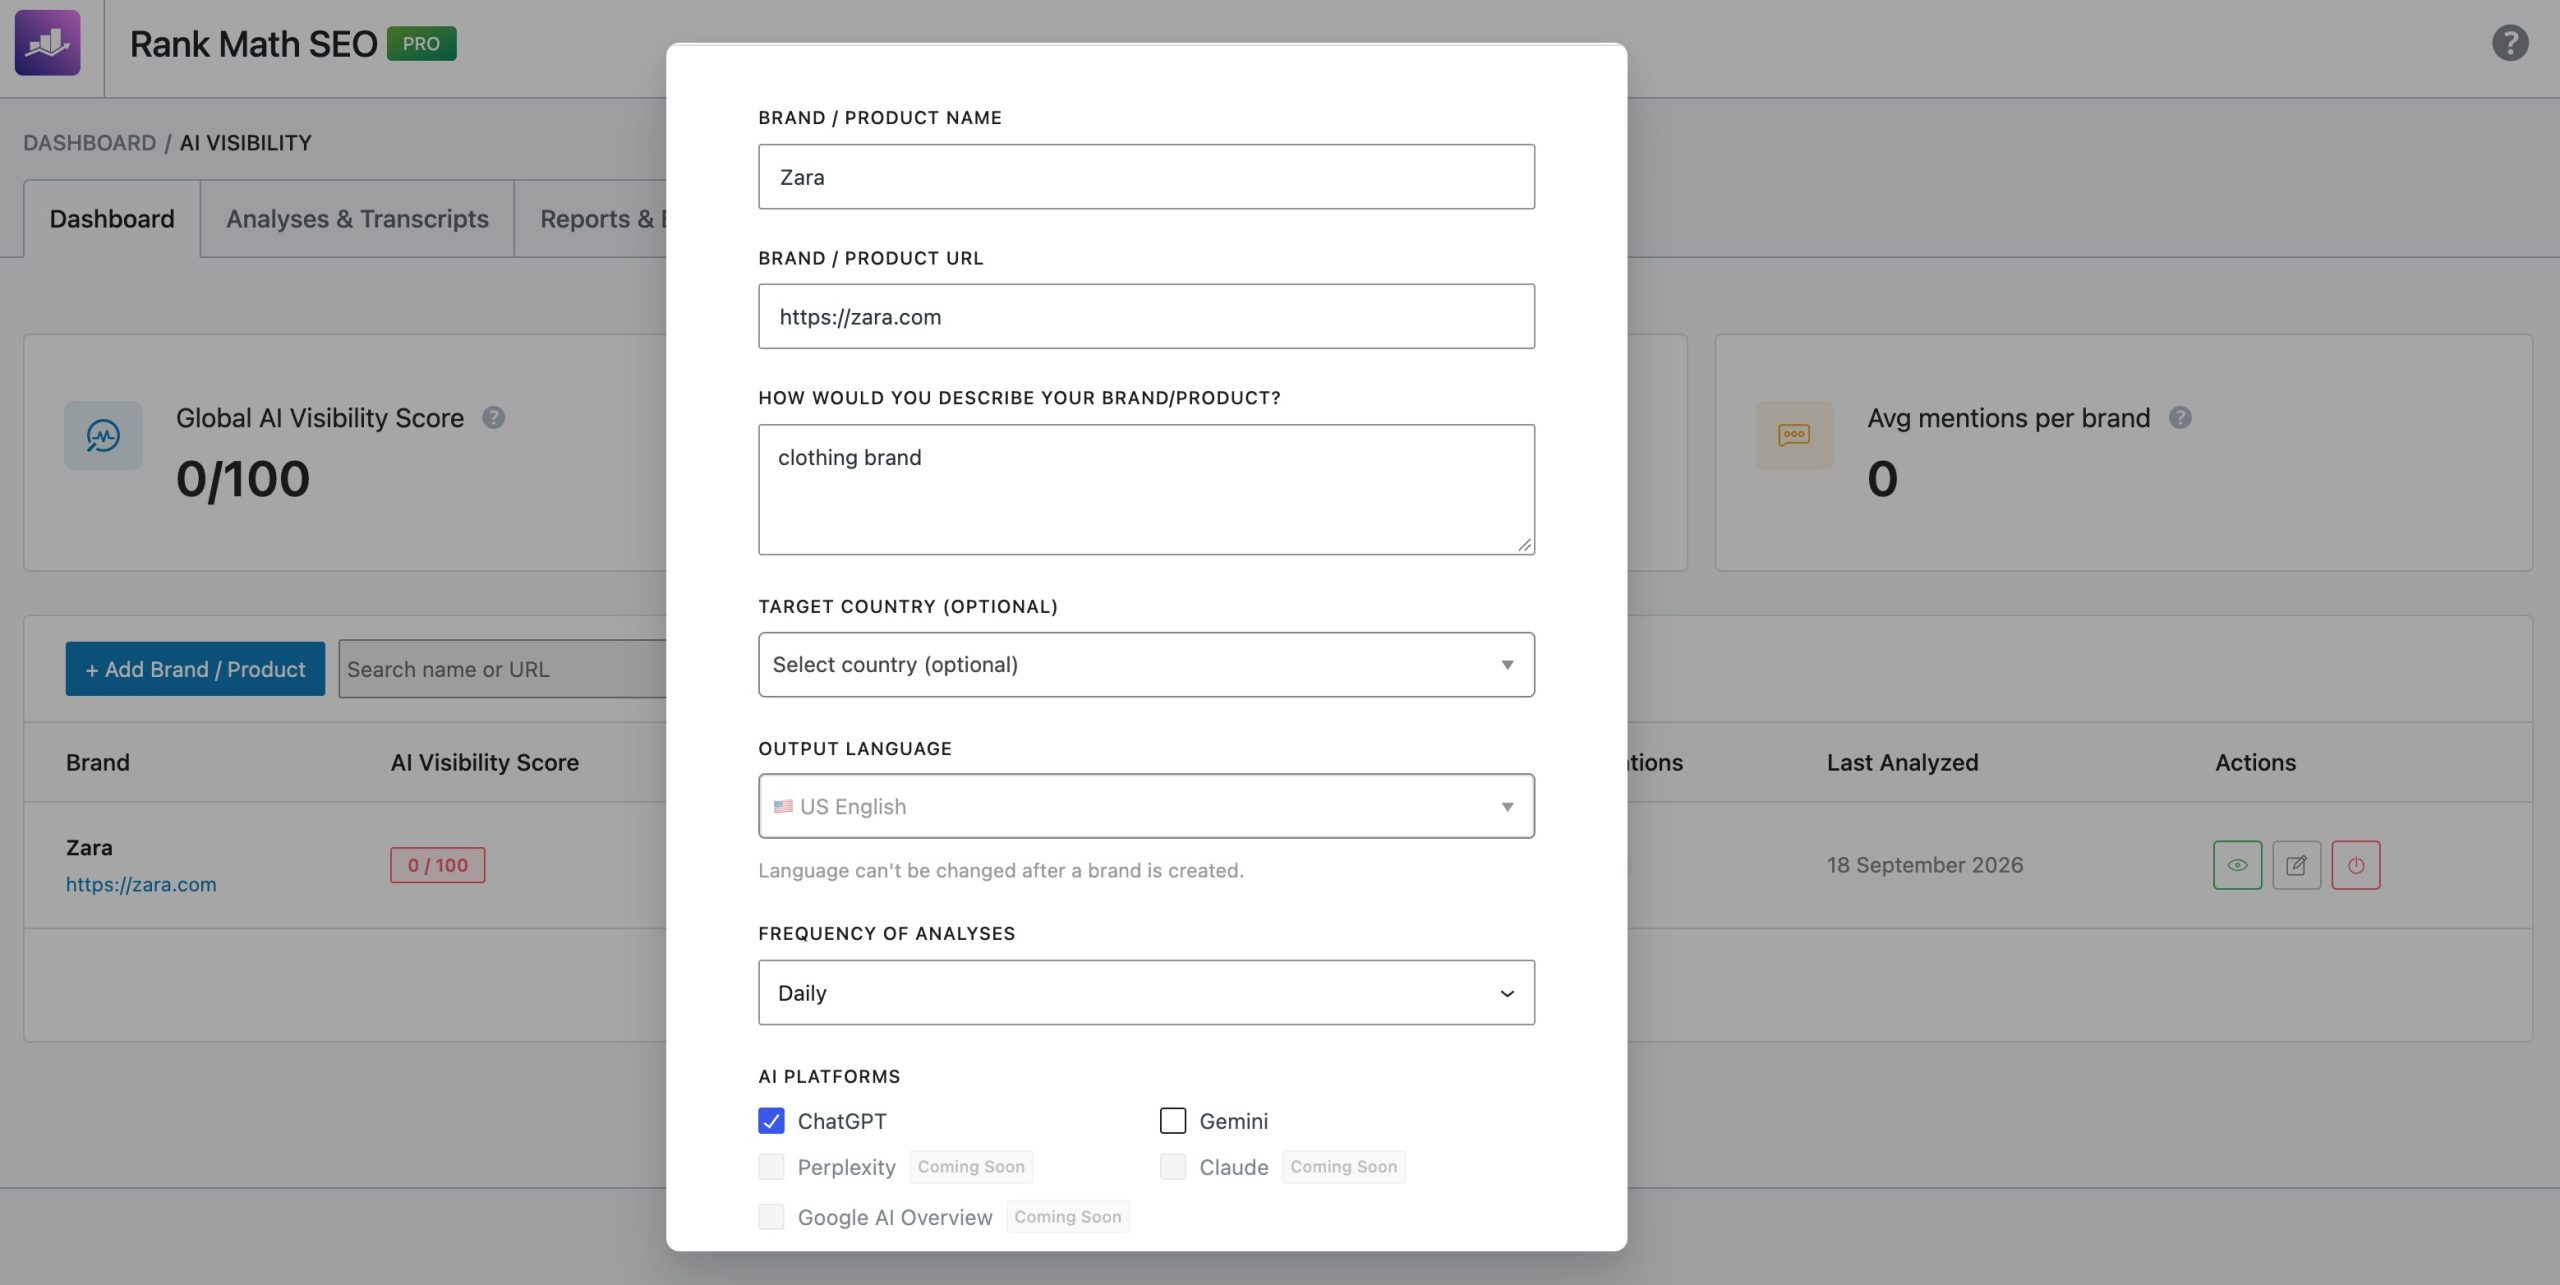Click the Global AI Visibility Score help icon
Viewport: 2560px width, 1285px height.
point(493,418)
